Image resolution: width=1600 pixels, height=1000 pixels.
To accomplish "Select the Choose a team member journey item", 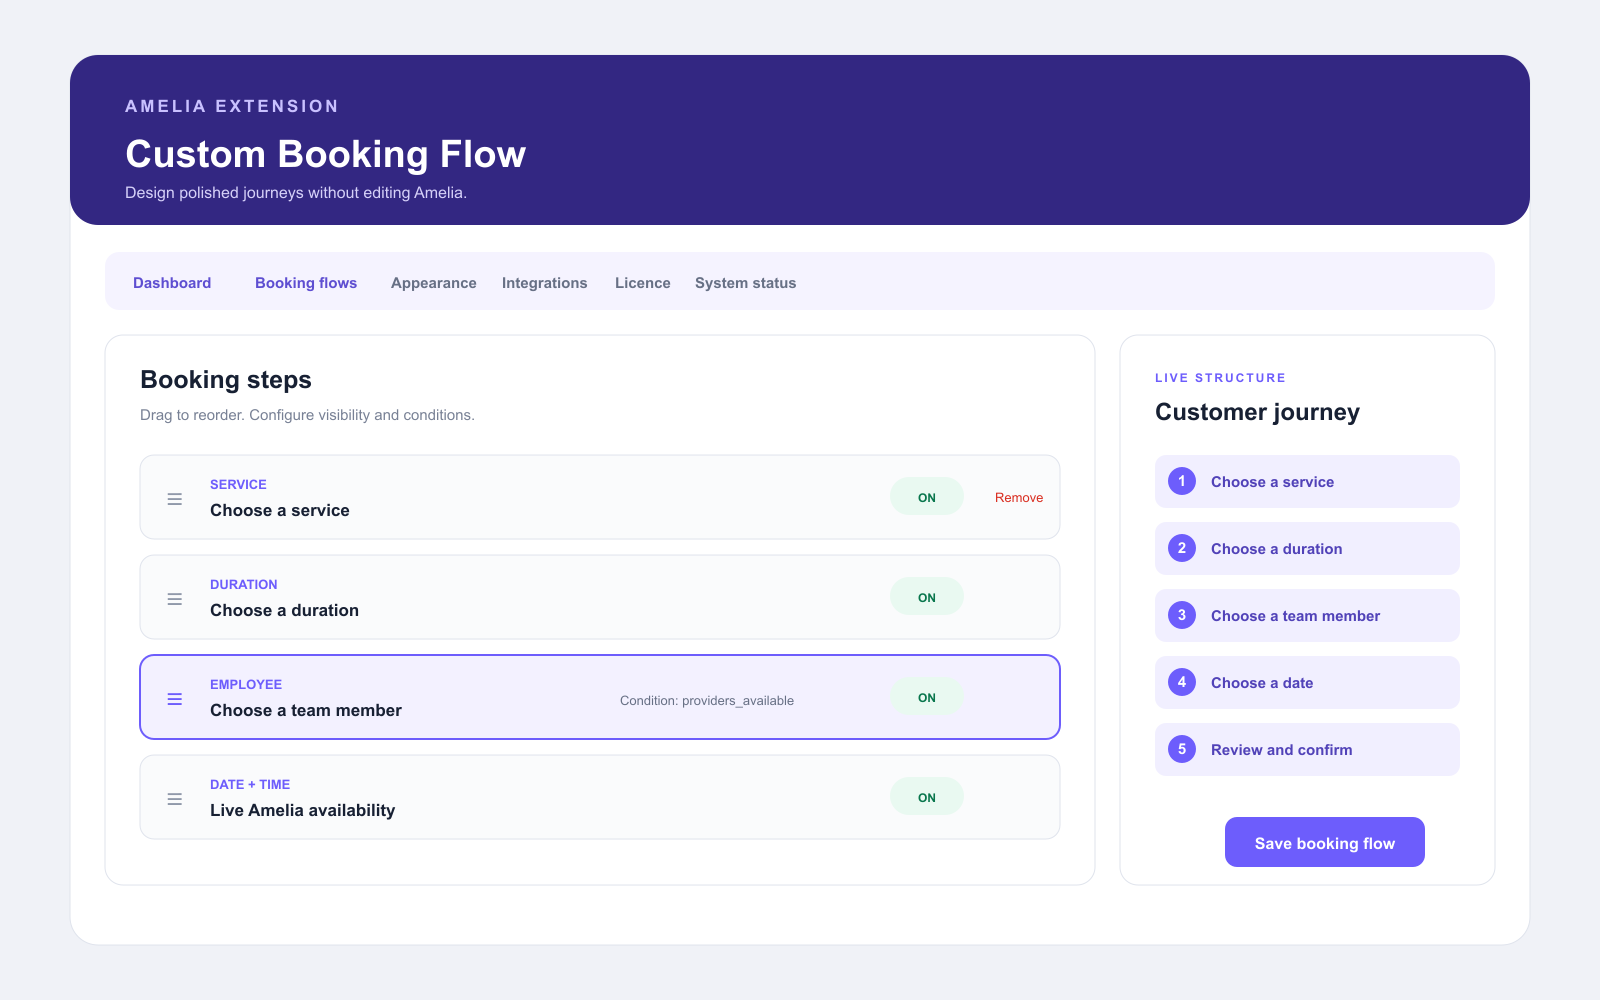I will [x=1307, y=615].
